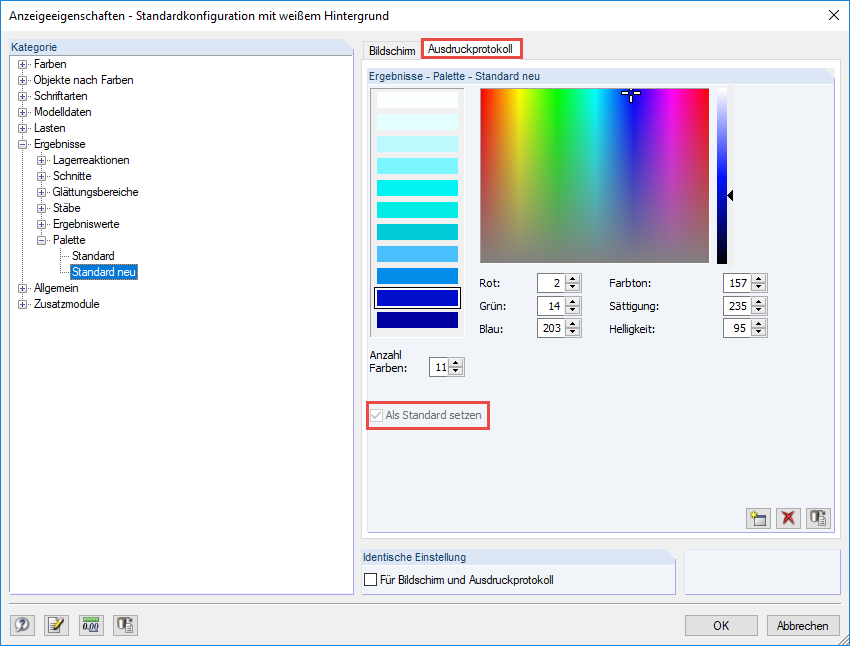Collapse the Ergebnisse node

point(22,144)
